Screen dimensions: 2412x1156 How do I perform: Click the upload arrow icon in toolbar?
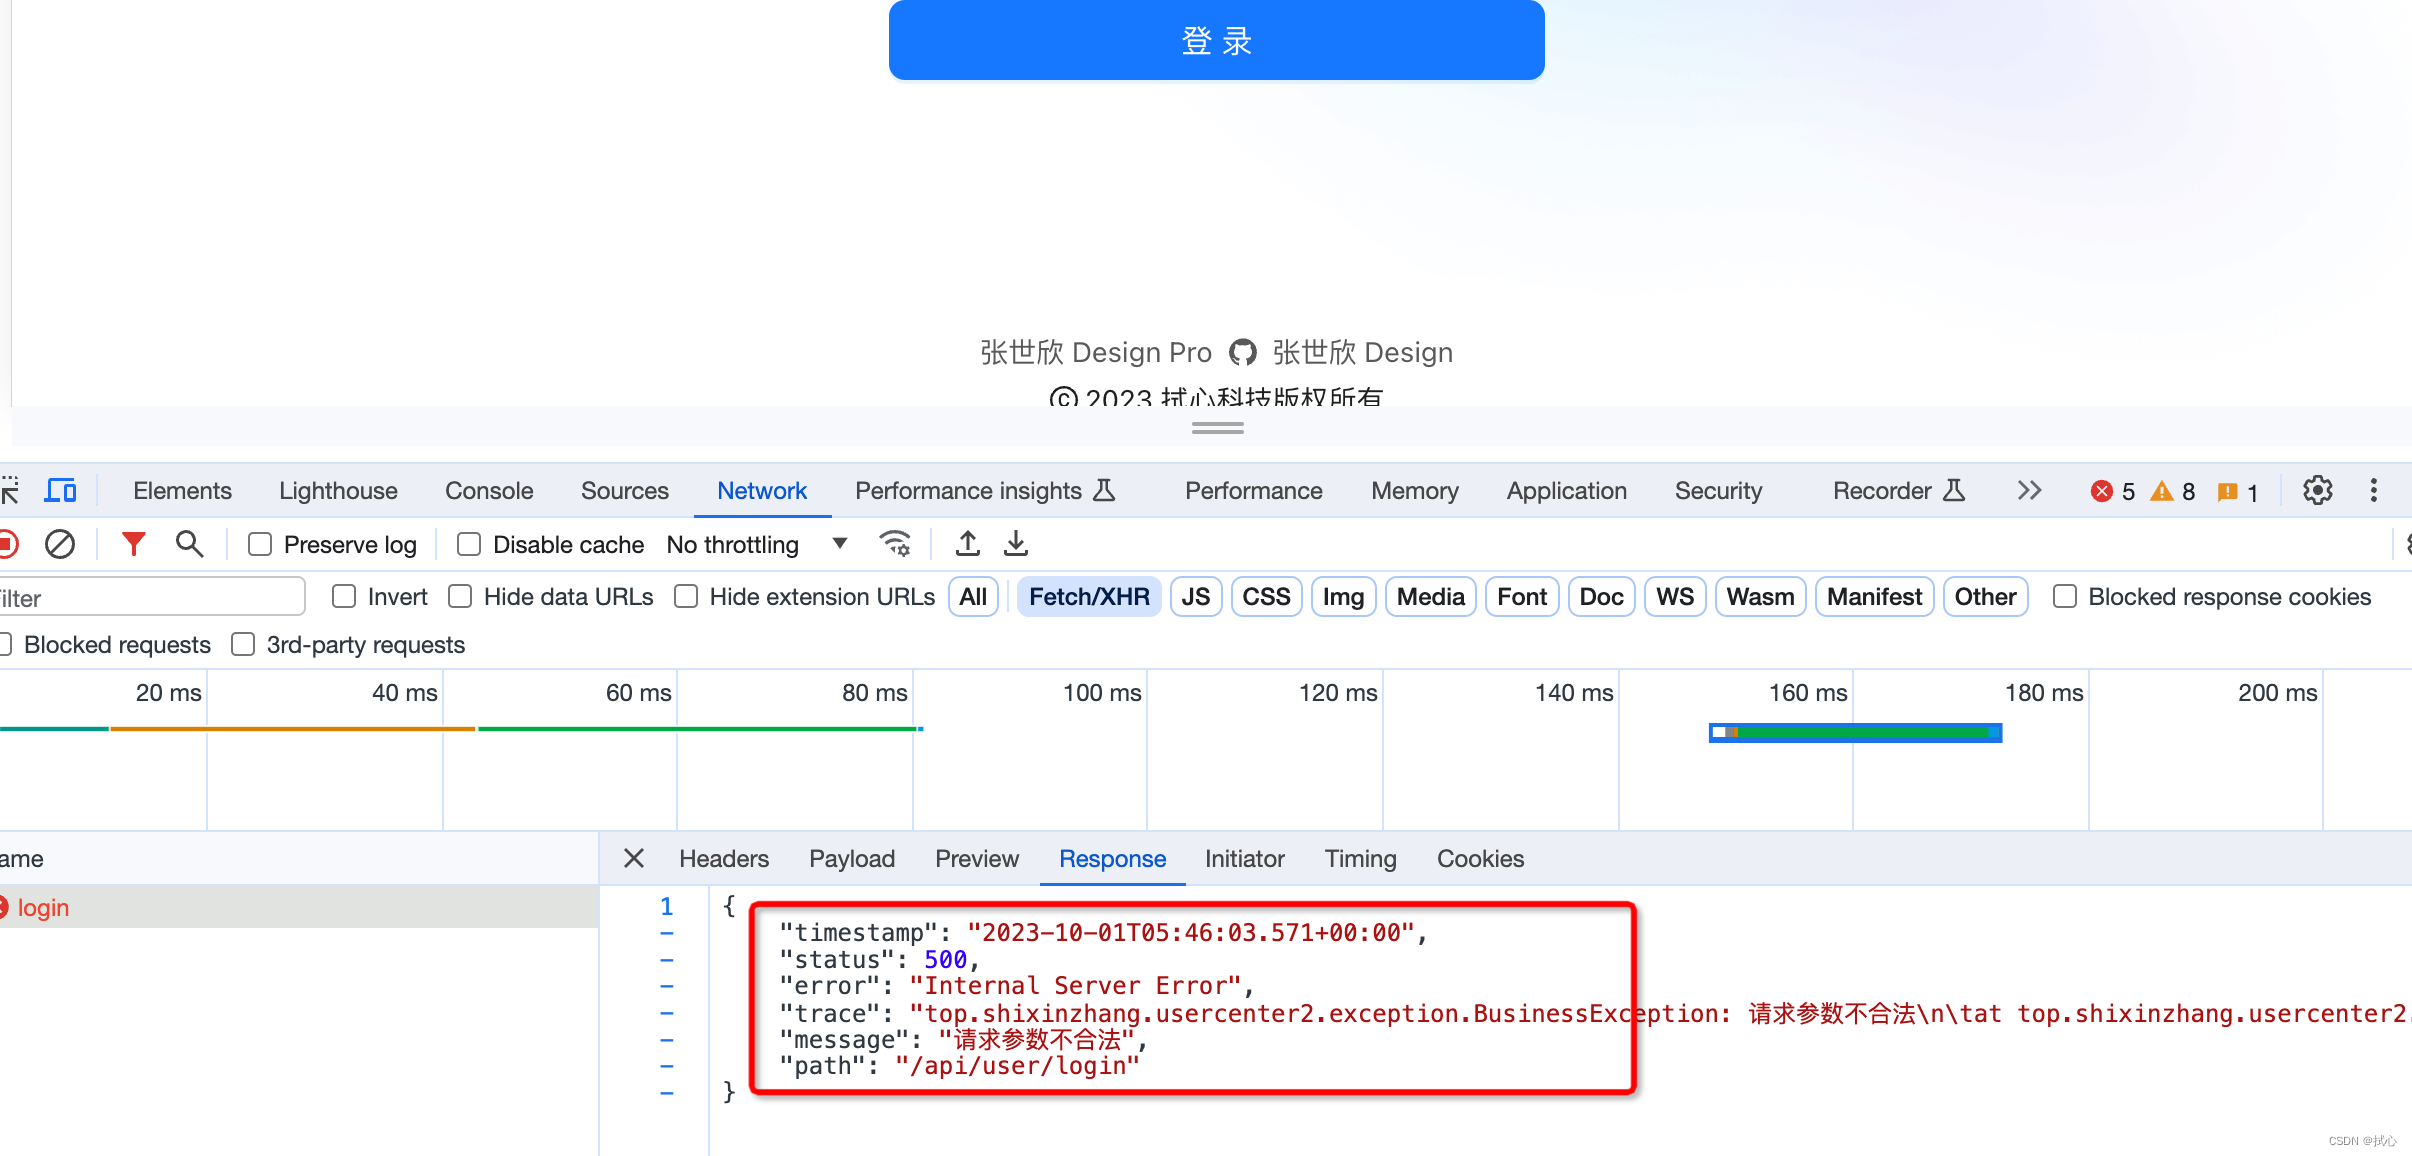(x=966, y=545)
